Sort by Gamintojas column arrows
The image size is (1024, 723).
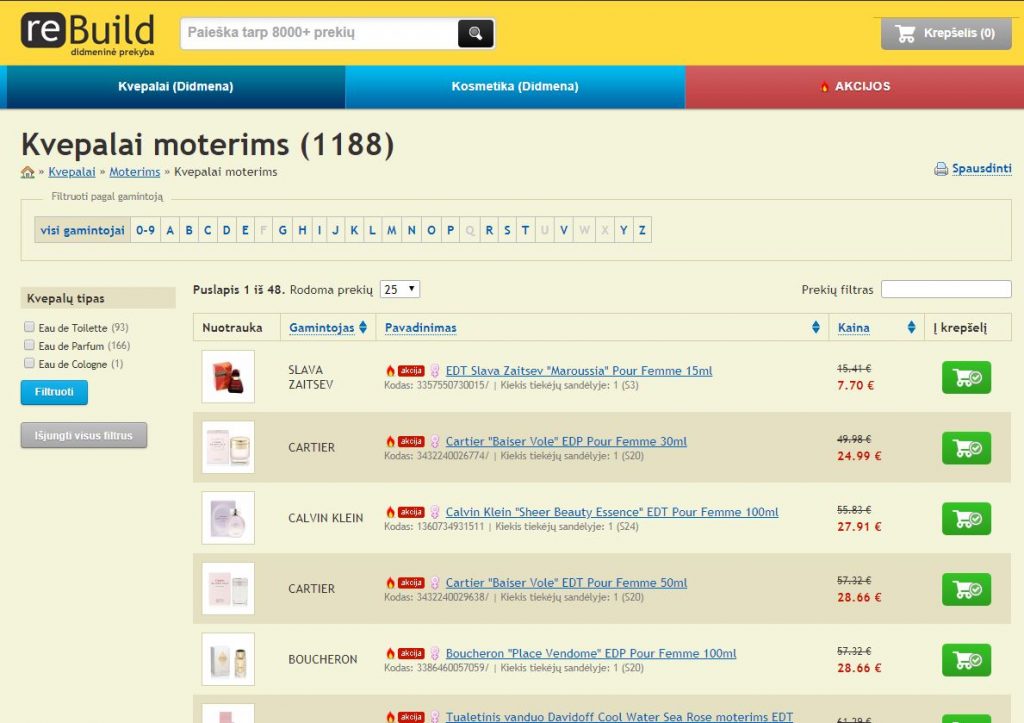[x=363, y=328]
